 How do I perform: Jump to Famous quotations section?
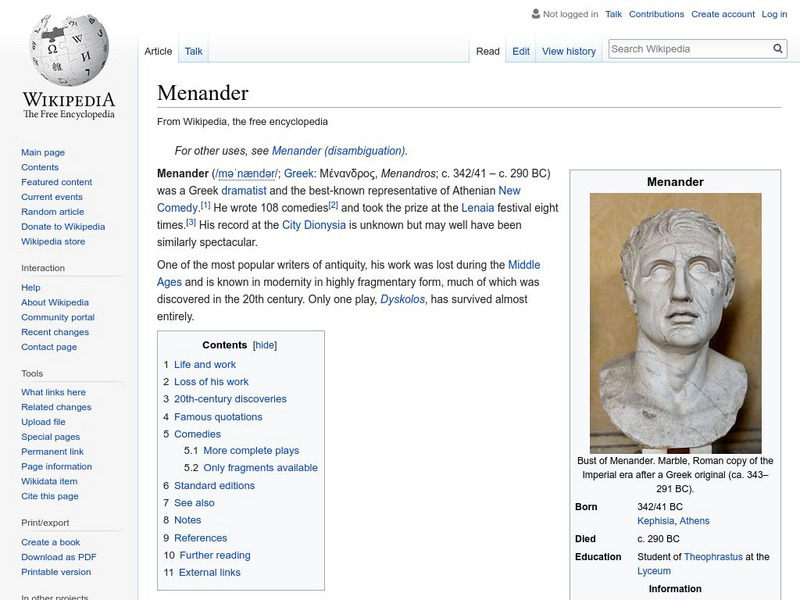pos(218,417)
